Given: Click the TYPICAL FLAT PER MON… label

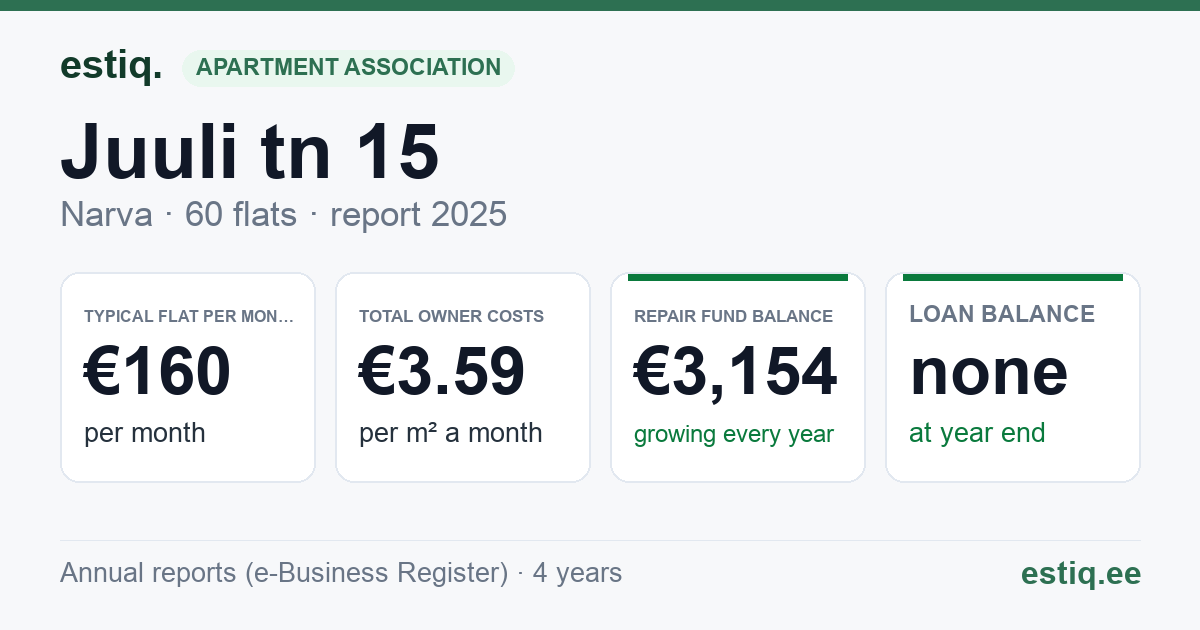Looking at the screenshot, I should pyautogui.click(x=189, y=316).
